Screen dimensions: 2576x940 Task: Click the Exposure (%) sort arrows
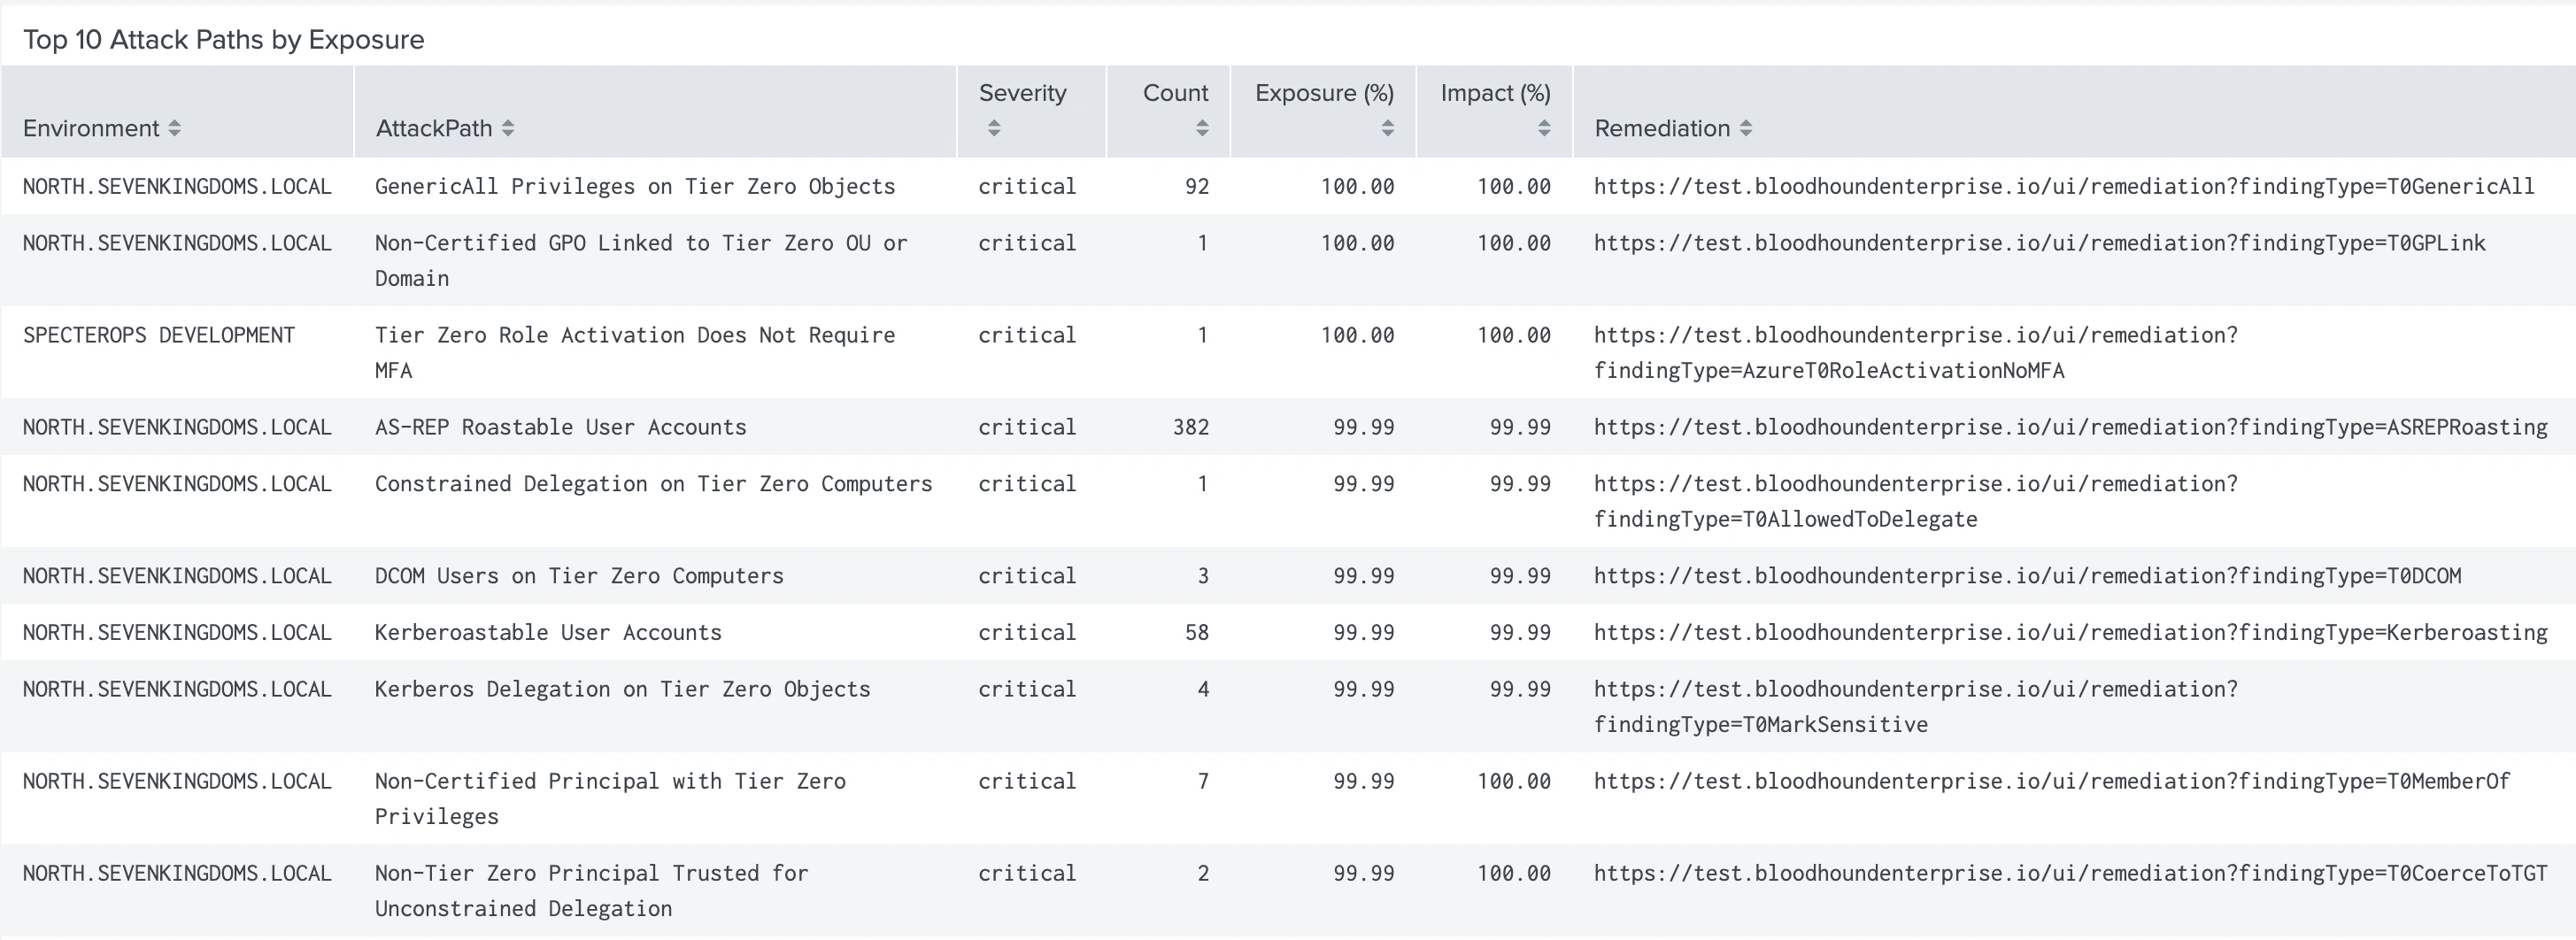1387,128
